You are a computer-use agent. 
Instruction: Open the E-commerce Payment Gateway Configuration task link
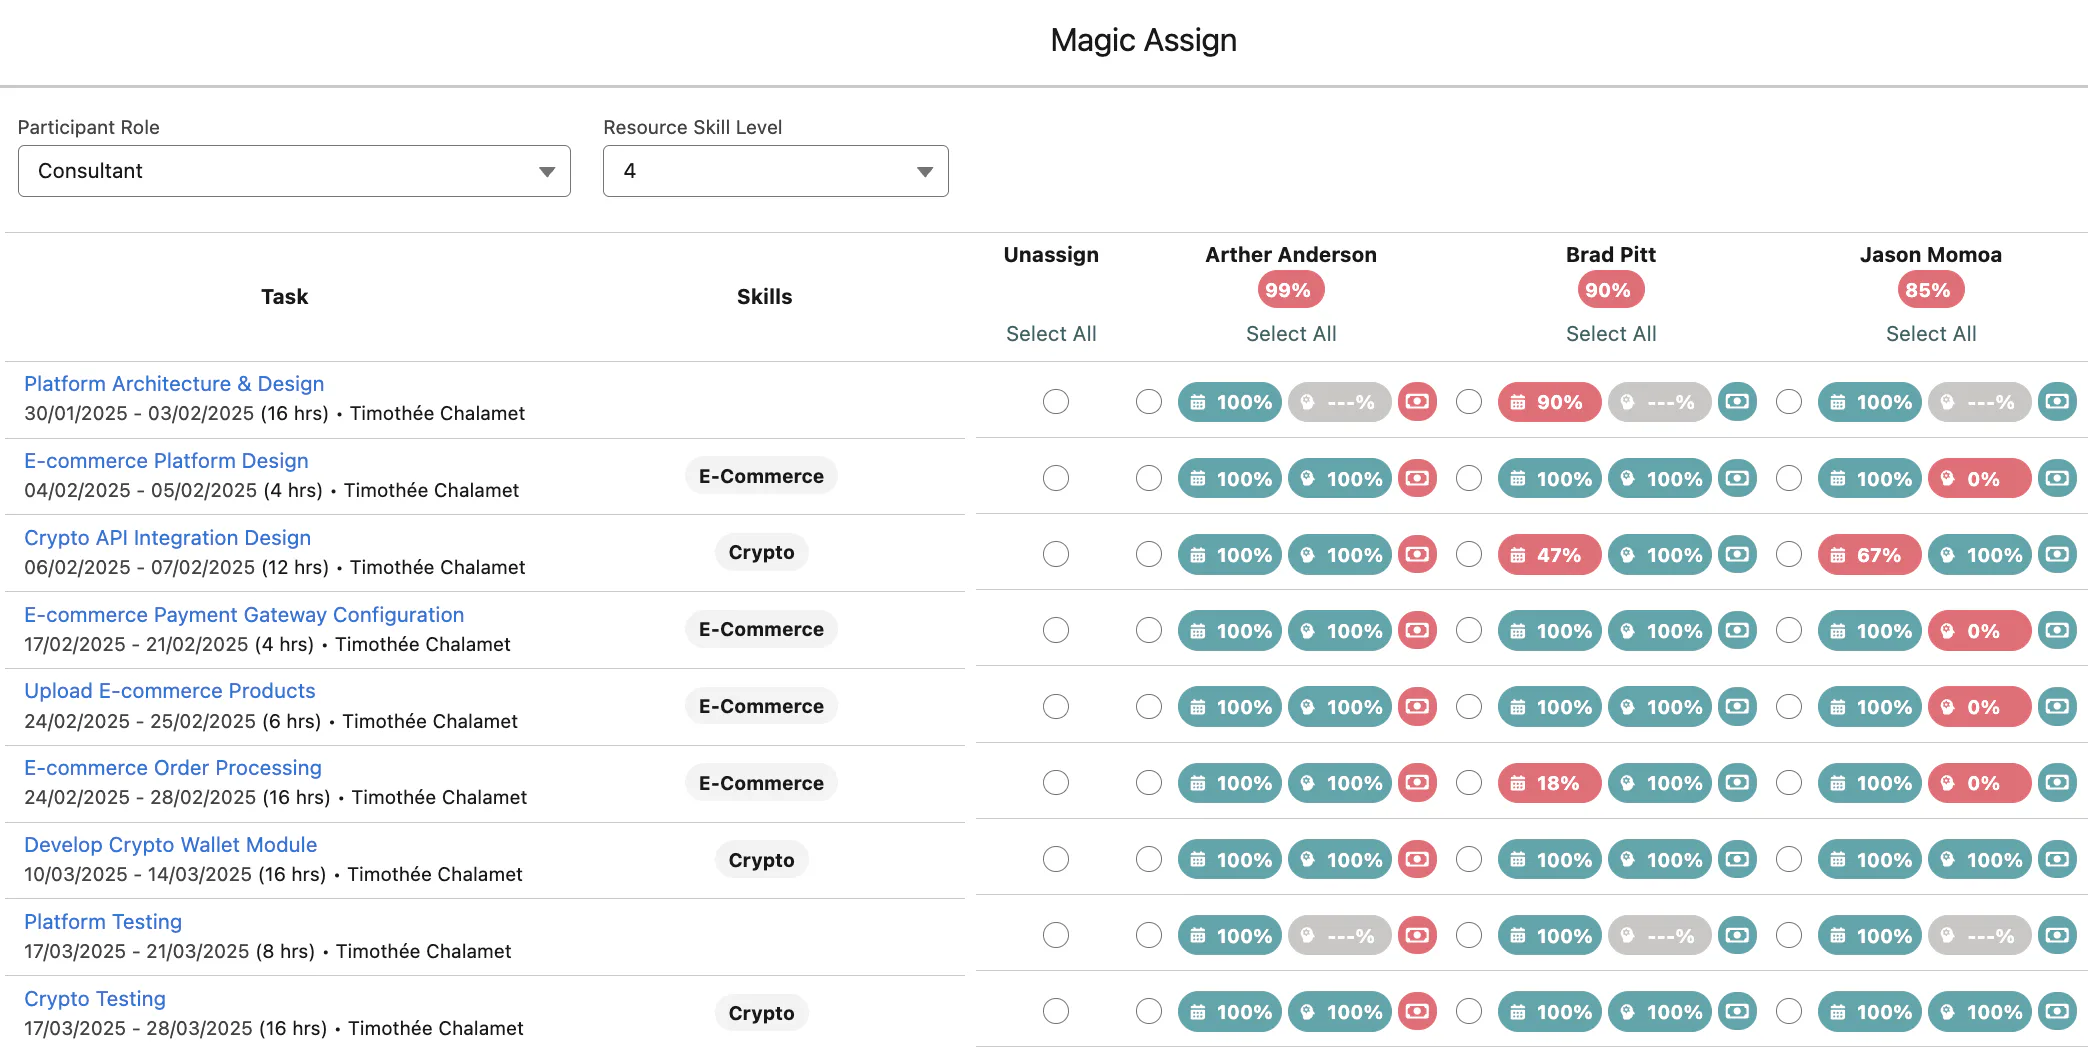pyautogui.click(x=244, y=615)
